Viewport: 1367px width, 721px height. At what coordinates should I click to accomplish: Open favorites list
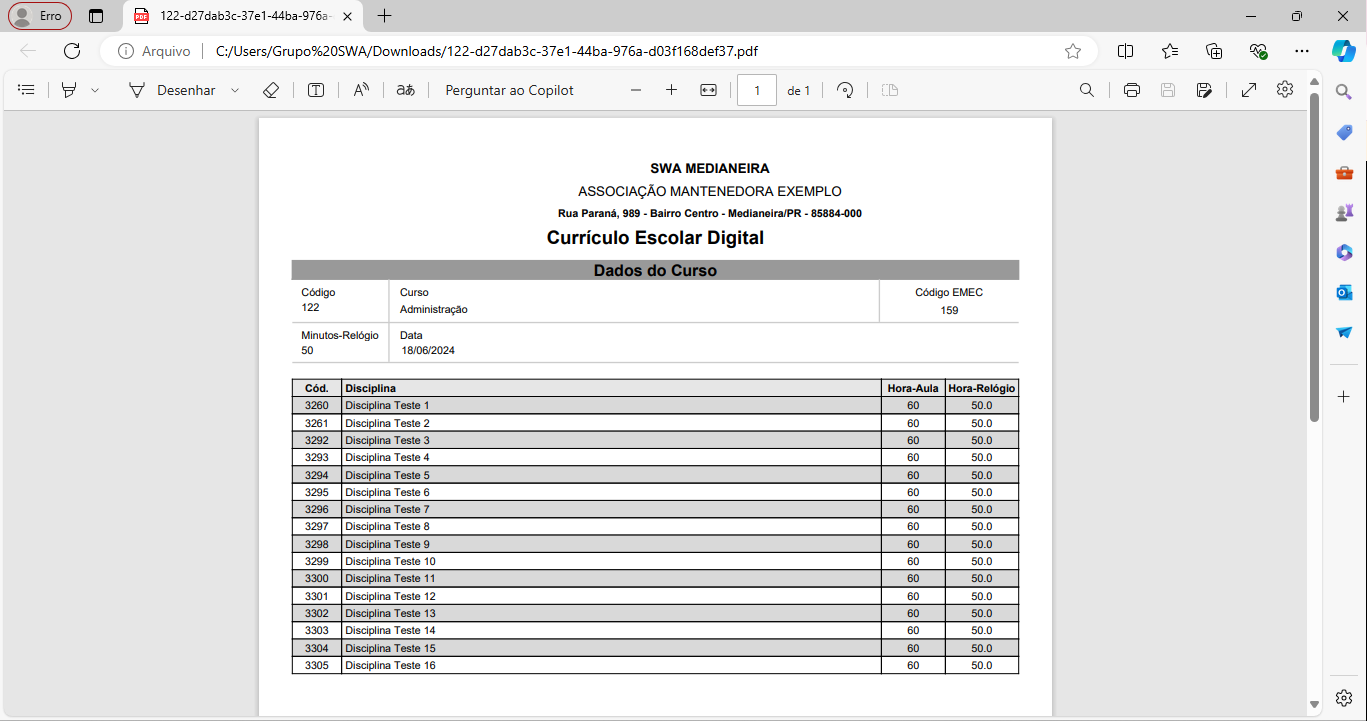(x=1170, y=51)
